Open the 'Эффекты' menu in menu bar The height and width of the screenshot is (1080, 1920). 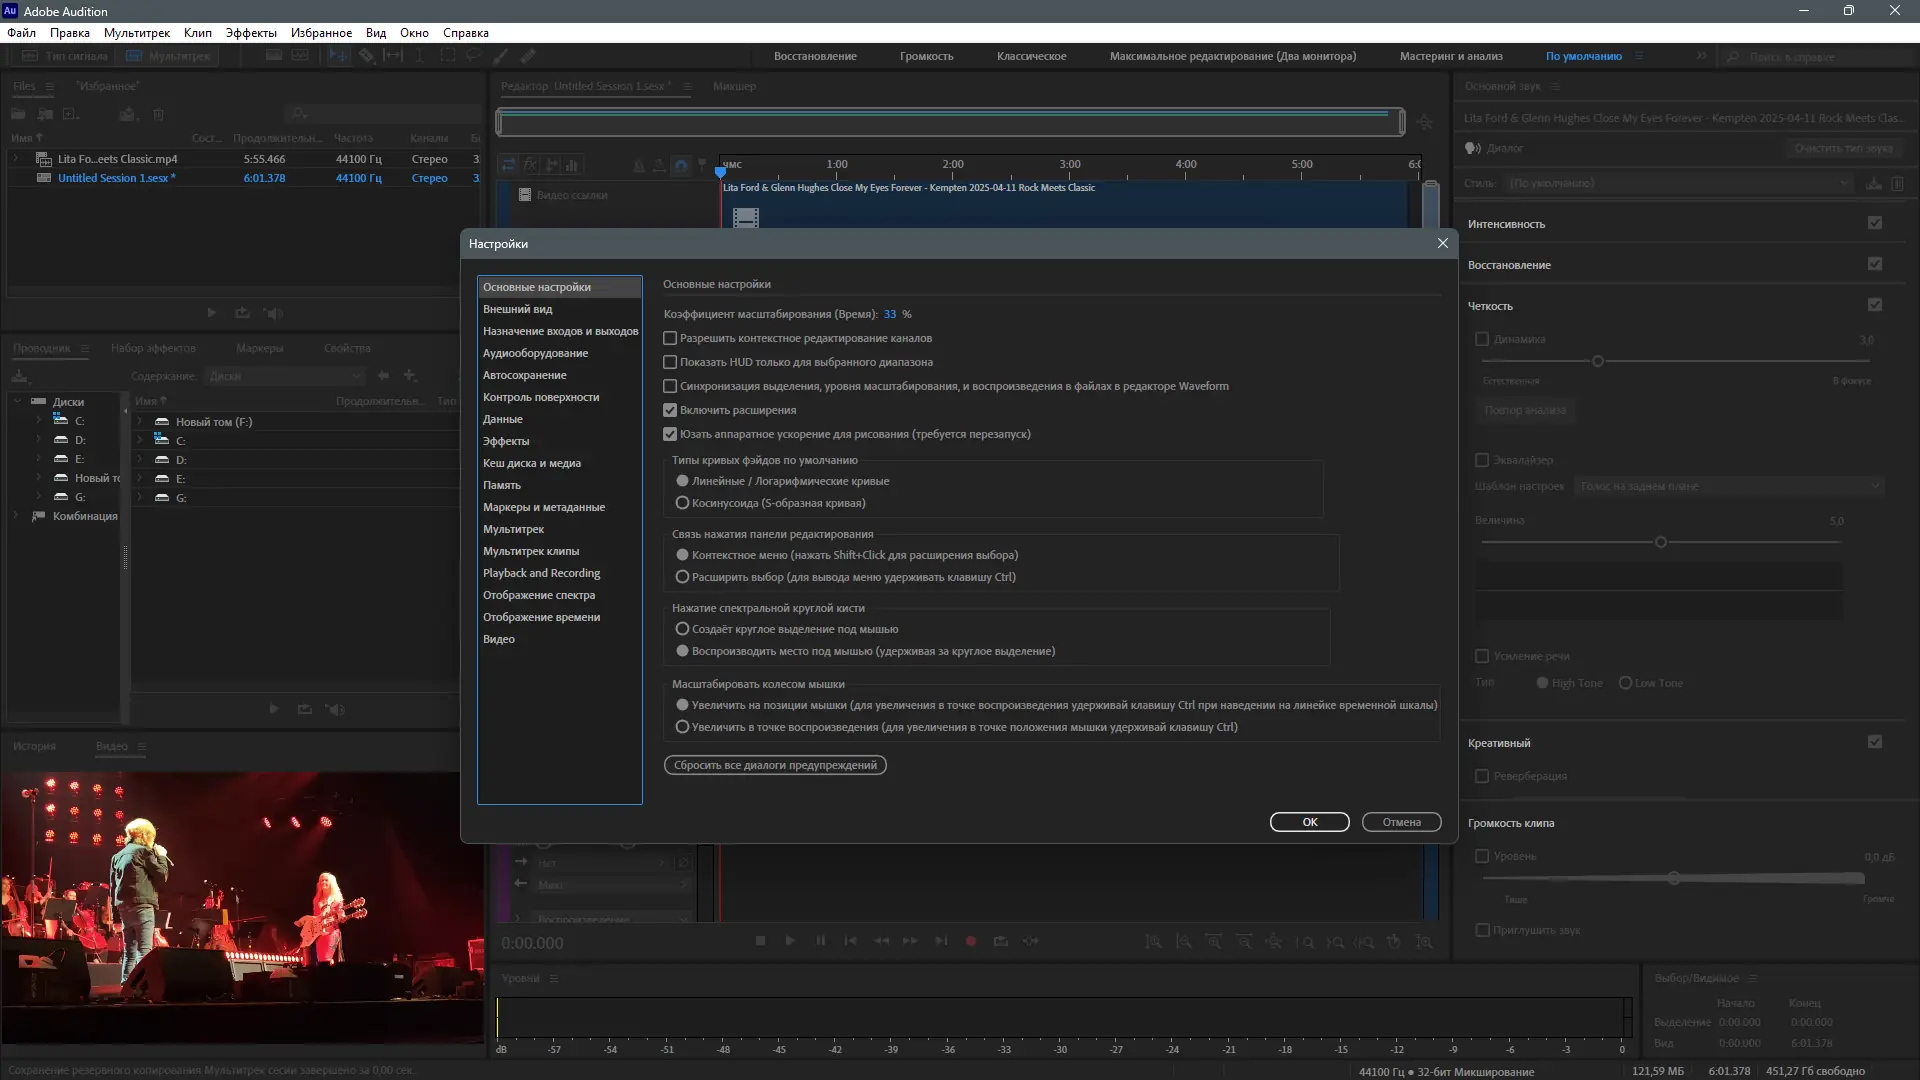pyautogui.click(x=250, y=33)
